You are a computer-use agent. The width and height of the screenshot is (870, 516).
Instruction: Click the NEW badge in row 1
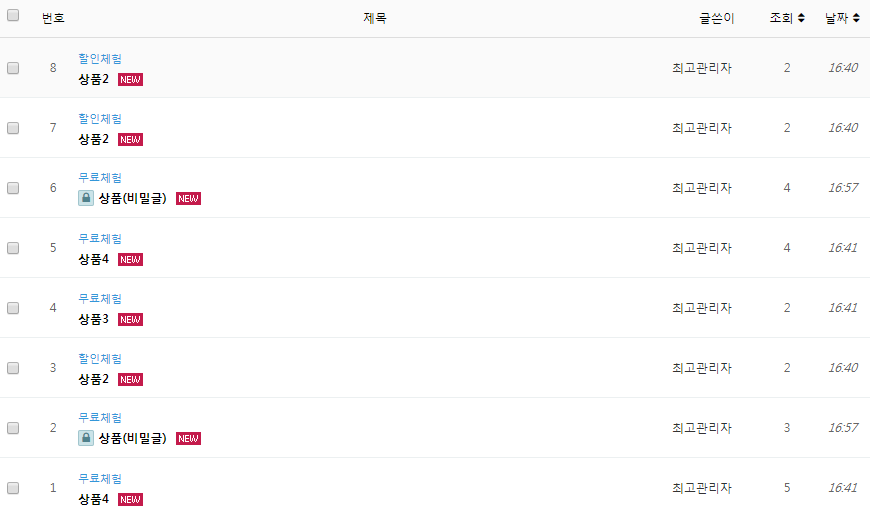130,499
